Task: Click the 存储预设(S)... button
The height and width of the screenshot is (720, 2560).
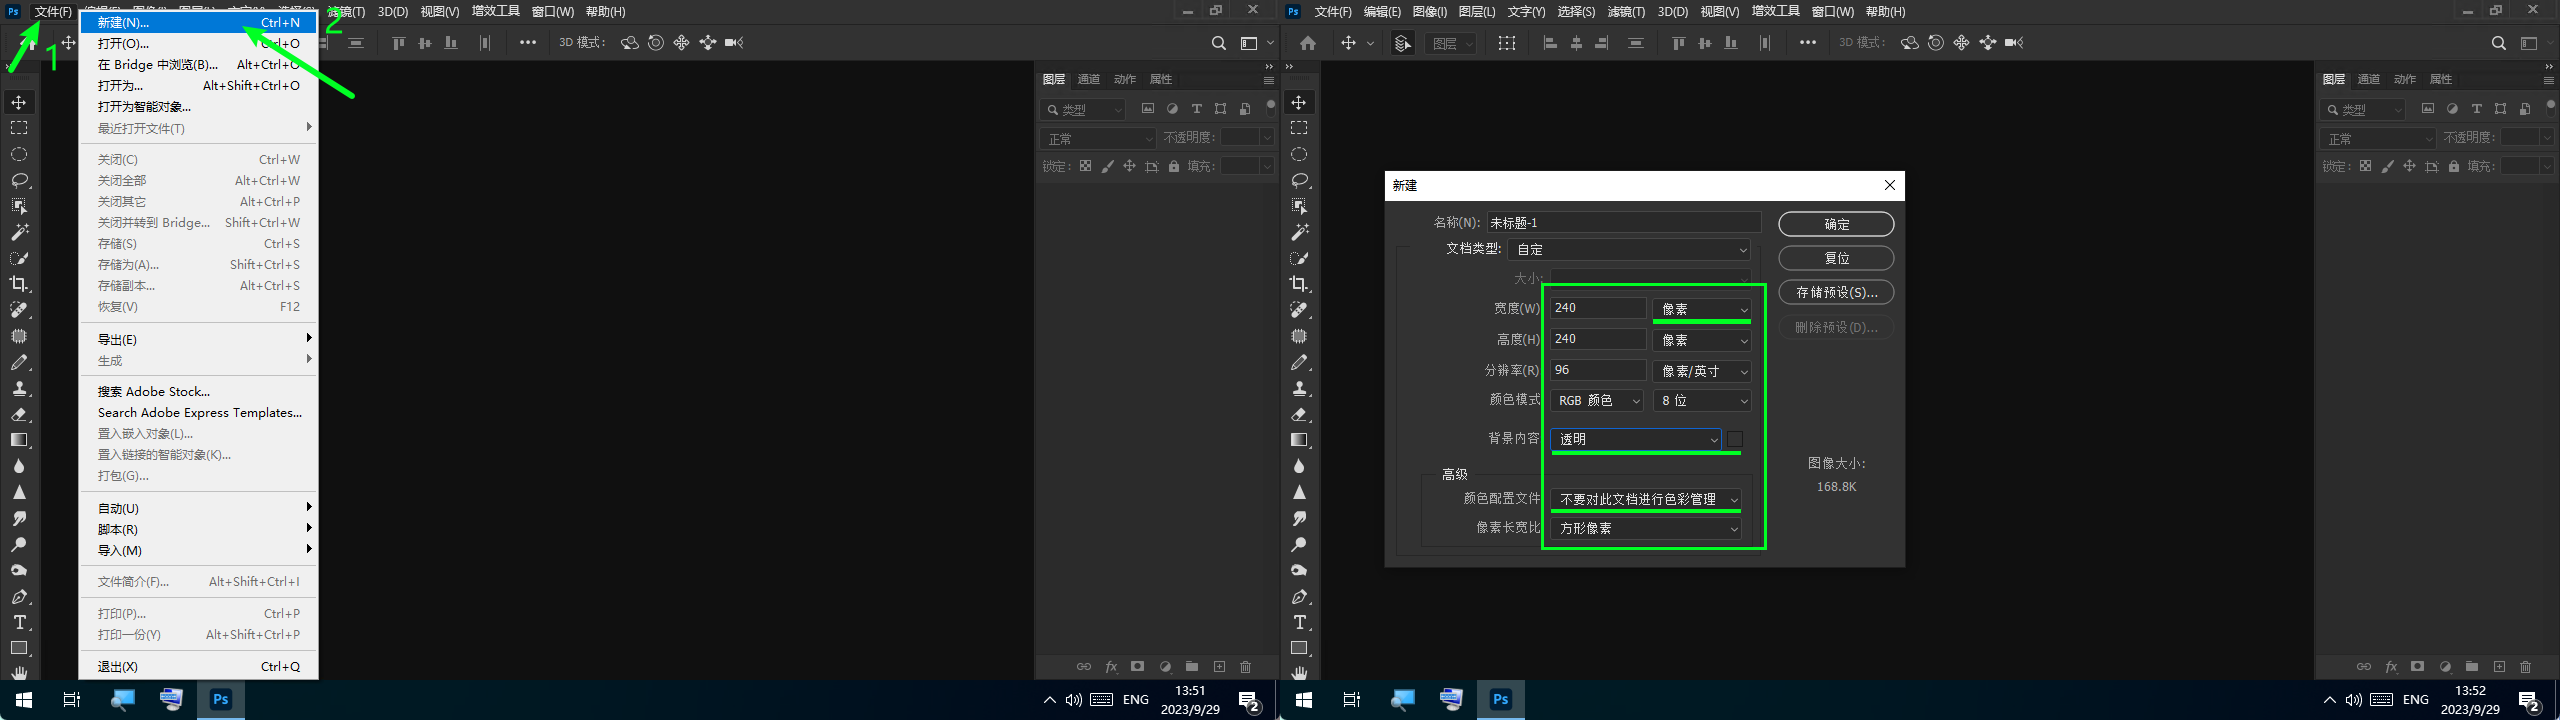Action: tap(1836, 292)
